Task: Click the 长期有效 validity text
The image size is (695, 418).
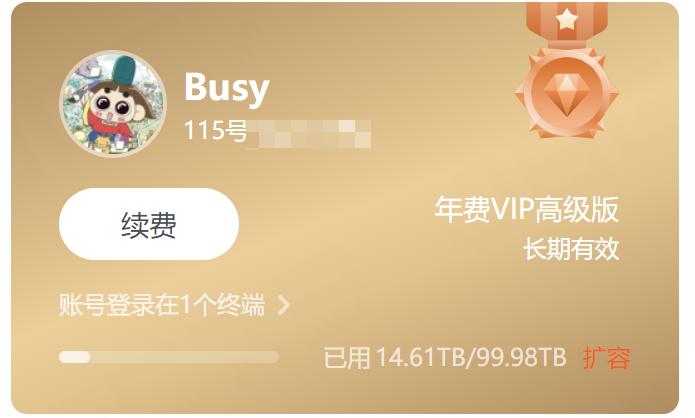Action: [571, 249]
